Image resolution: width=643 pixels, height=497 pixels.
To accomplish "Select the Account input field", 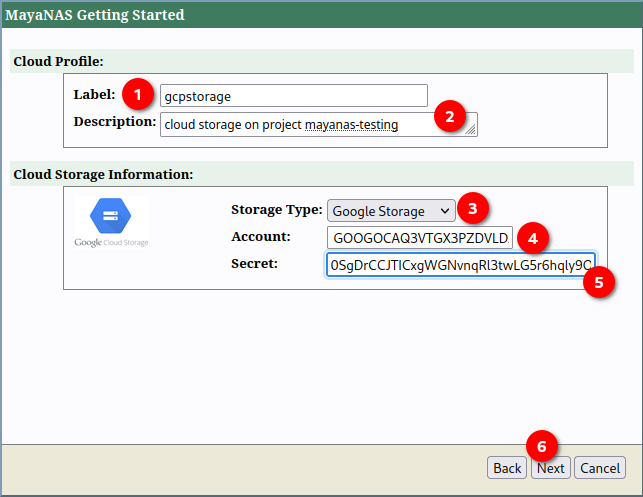I will coord(419,238).
